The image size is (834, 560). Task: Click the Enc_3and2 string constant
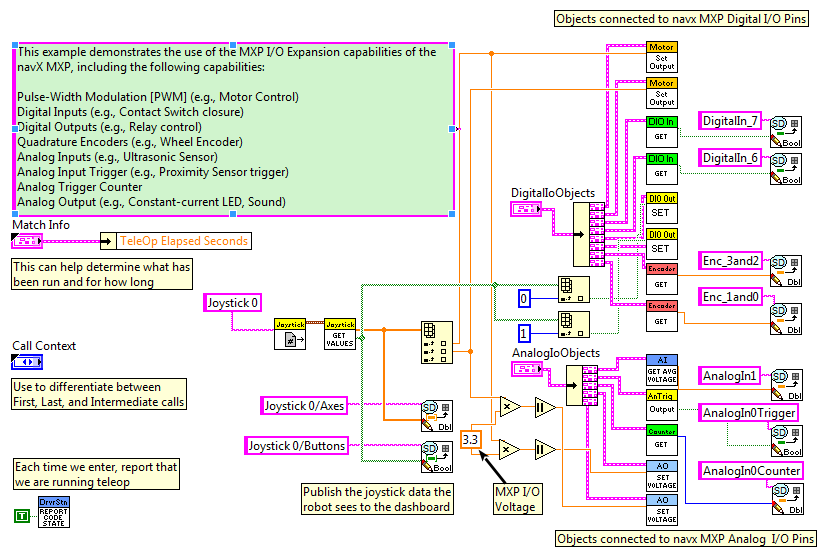730,261
